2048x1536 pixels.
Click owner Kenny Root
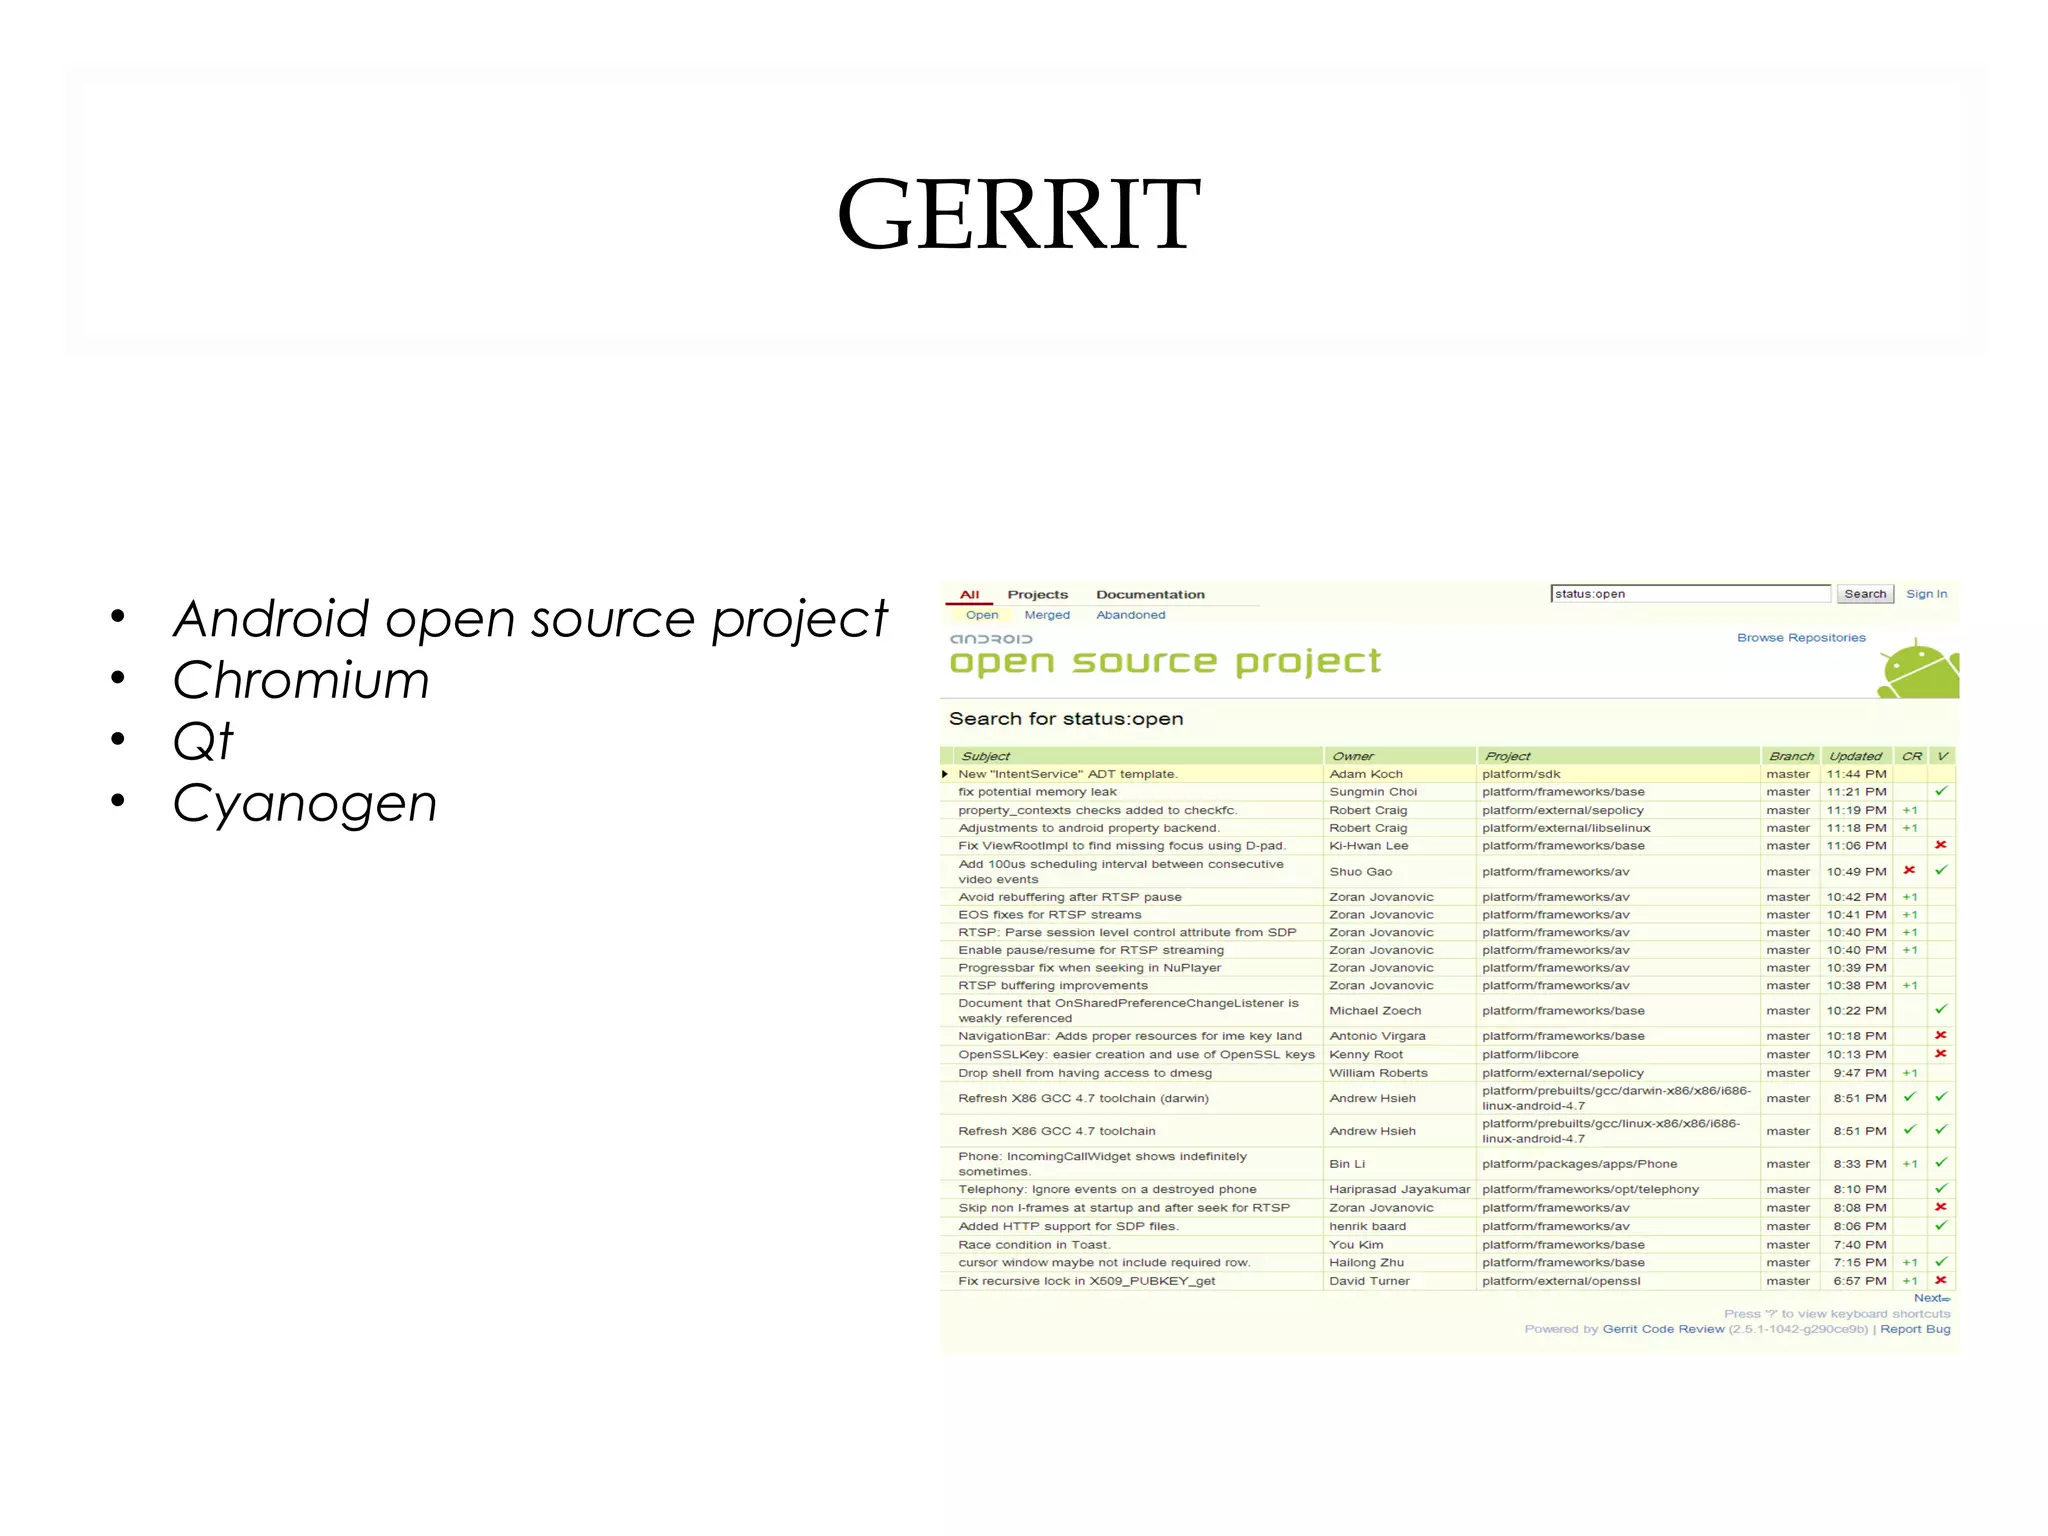(1366, 1055)
